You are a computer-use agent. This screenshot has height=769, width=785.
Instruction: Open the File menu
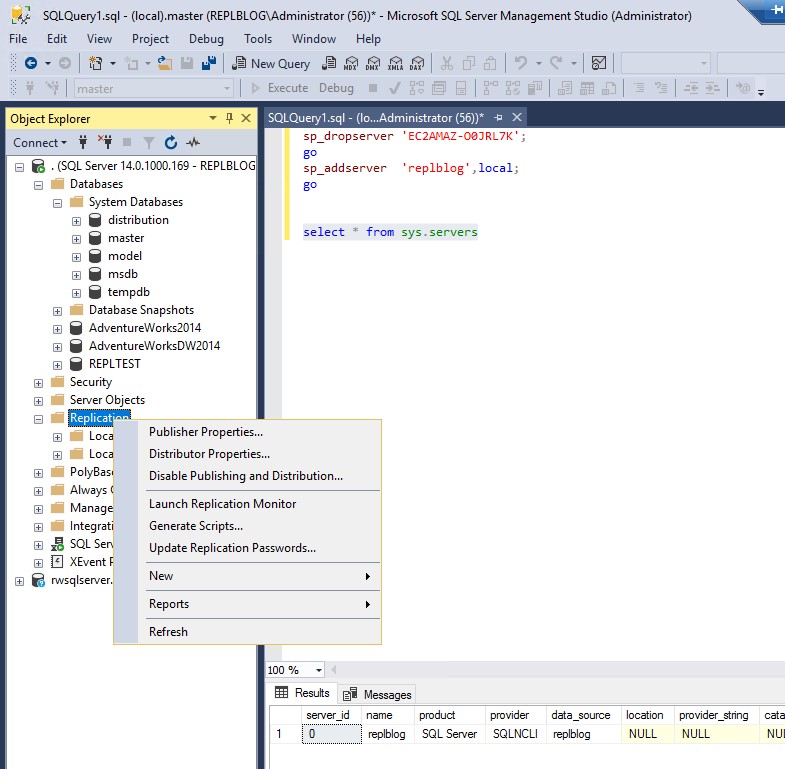[18, 39]
